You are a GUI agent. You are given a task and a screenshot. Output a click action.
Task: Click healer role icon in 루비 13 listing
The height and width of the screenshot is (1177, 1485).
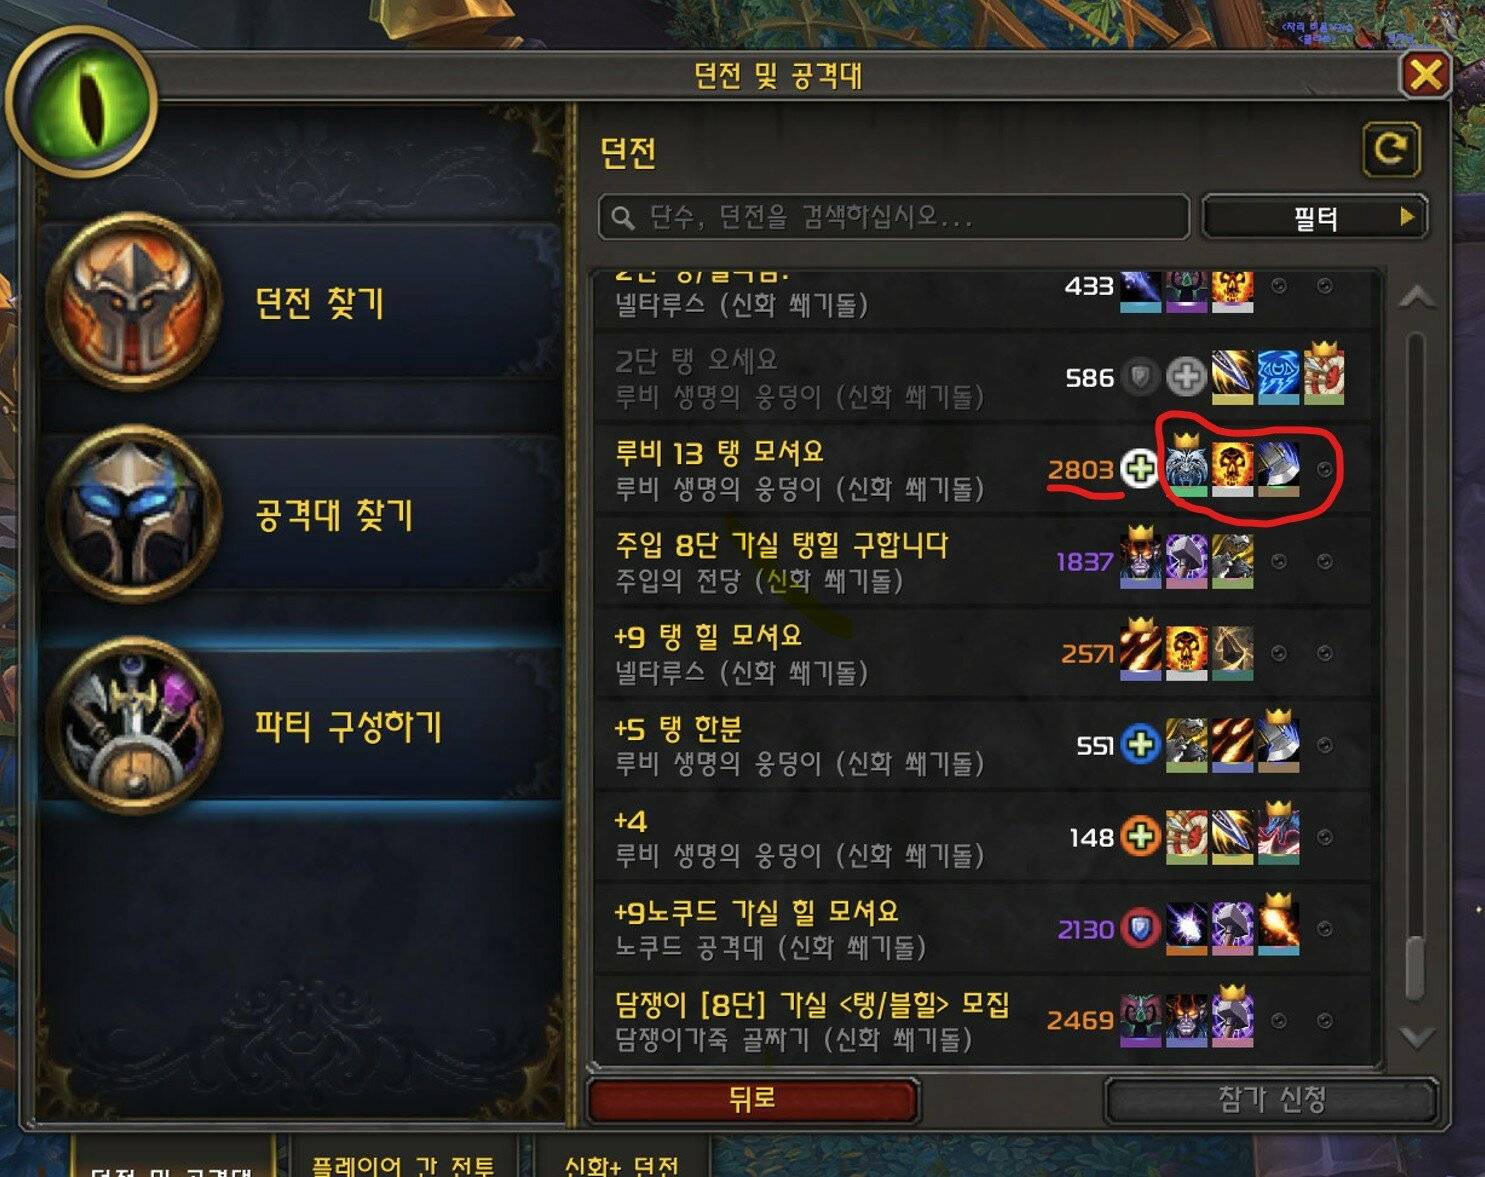click(1139, 468)
